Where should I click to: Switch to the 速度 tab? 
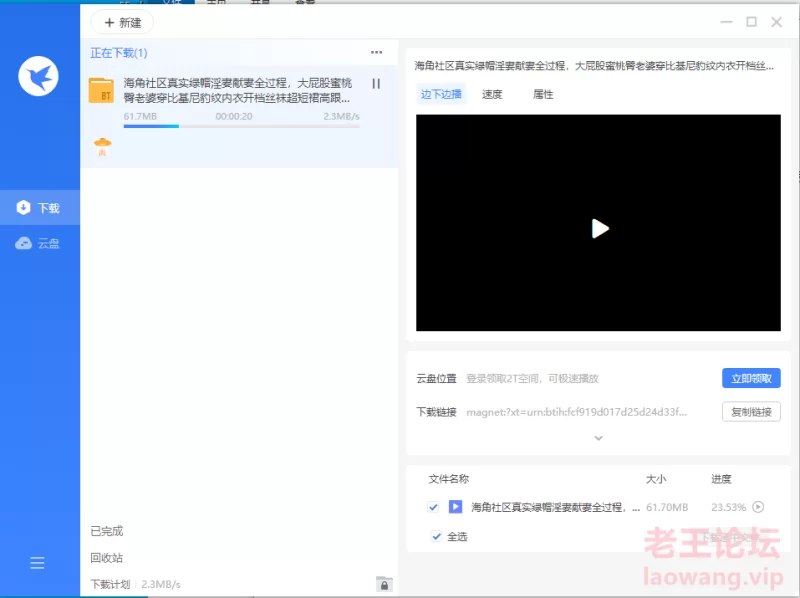(492, 94)
